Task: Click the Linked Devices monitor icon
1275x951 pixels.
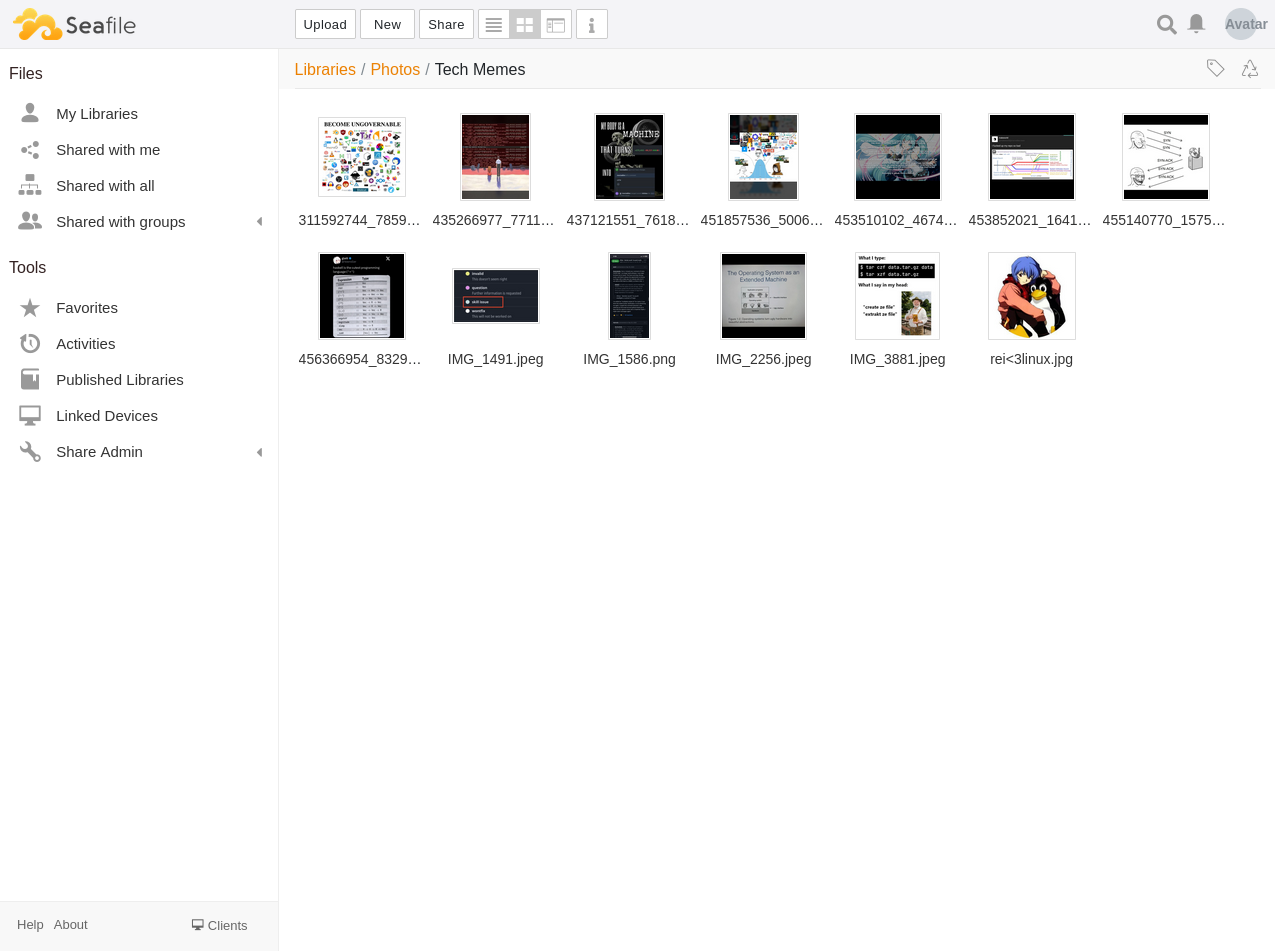Action: (x=30, y=416)
